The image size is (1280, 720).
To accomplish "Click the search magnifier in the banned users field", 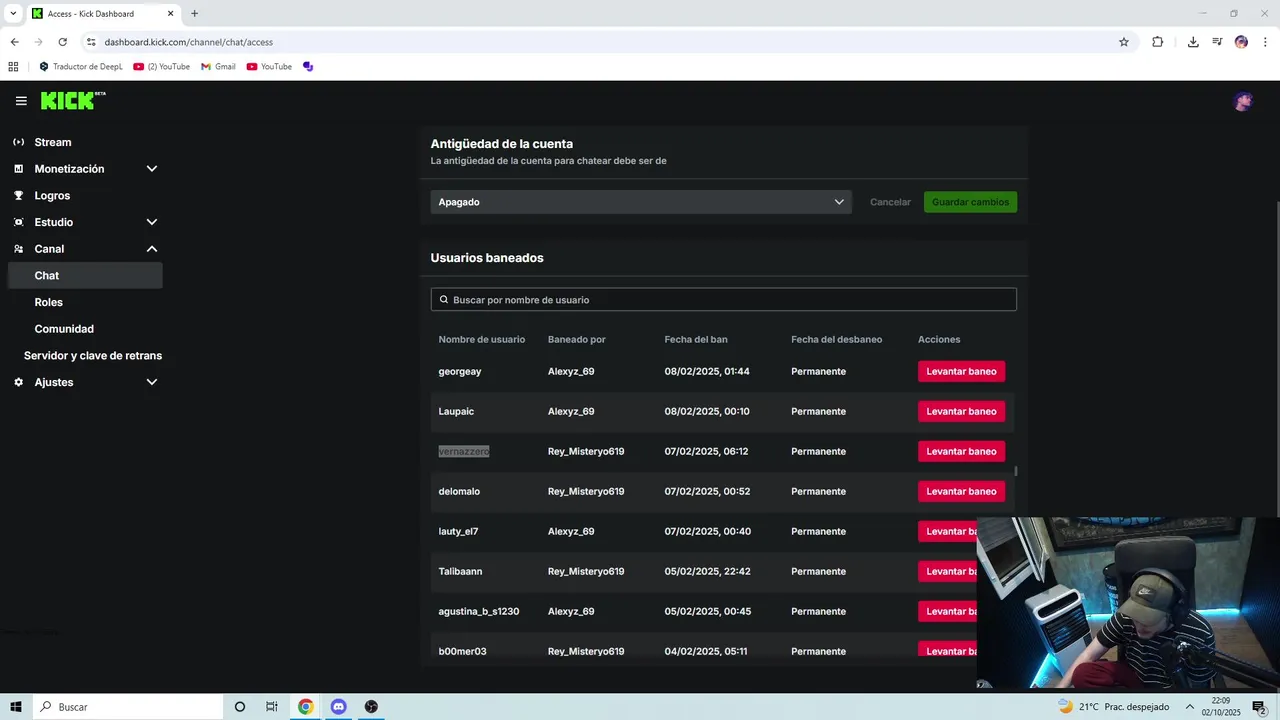I will [x=444, y=300].
